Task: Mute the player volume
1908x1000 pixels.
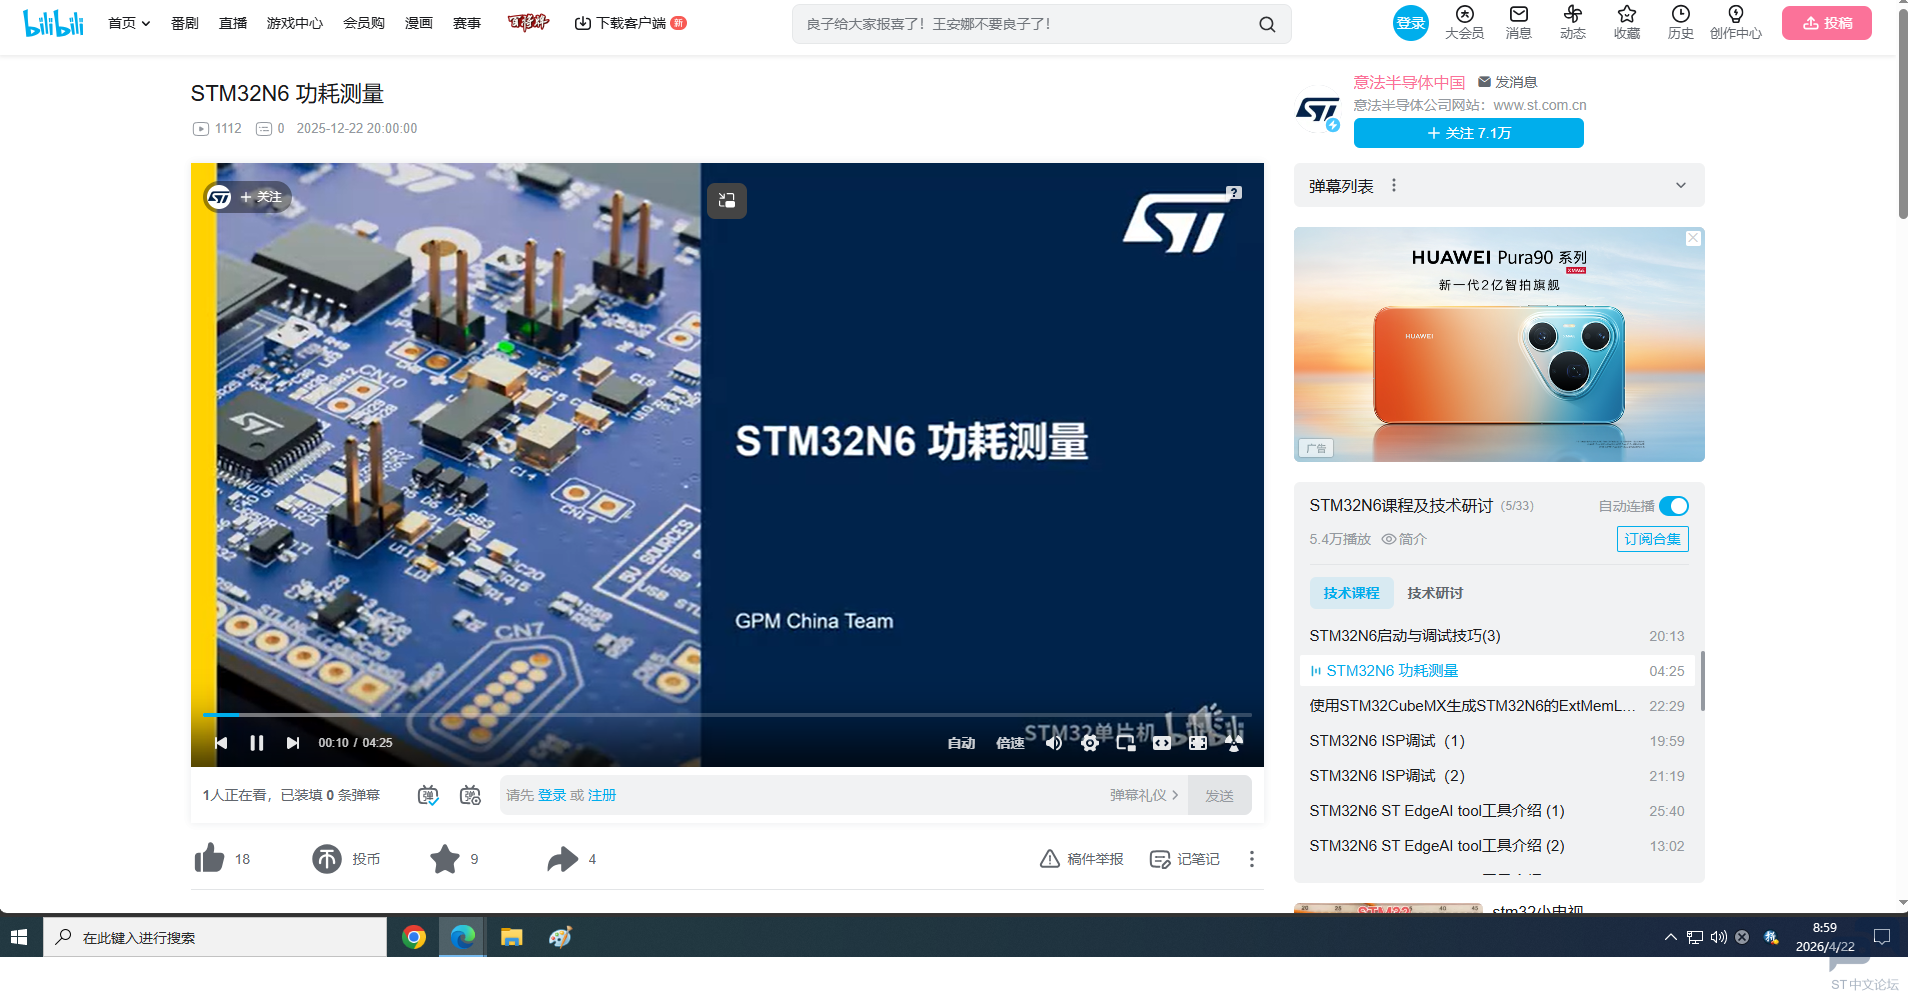Action: (1054, 743)
